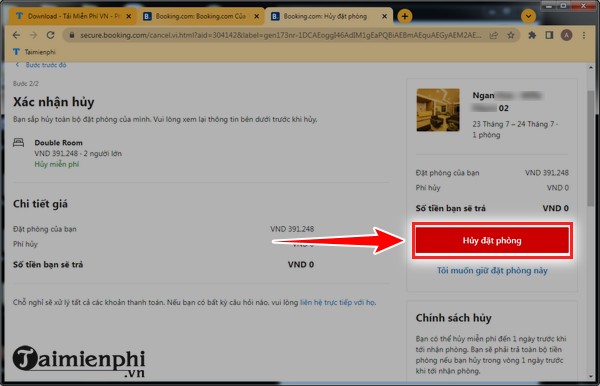This screenshot has height=386, width=600.
Task: Open liên hệ trực tiếp với họ link
Action: (338, 302)
